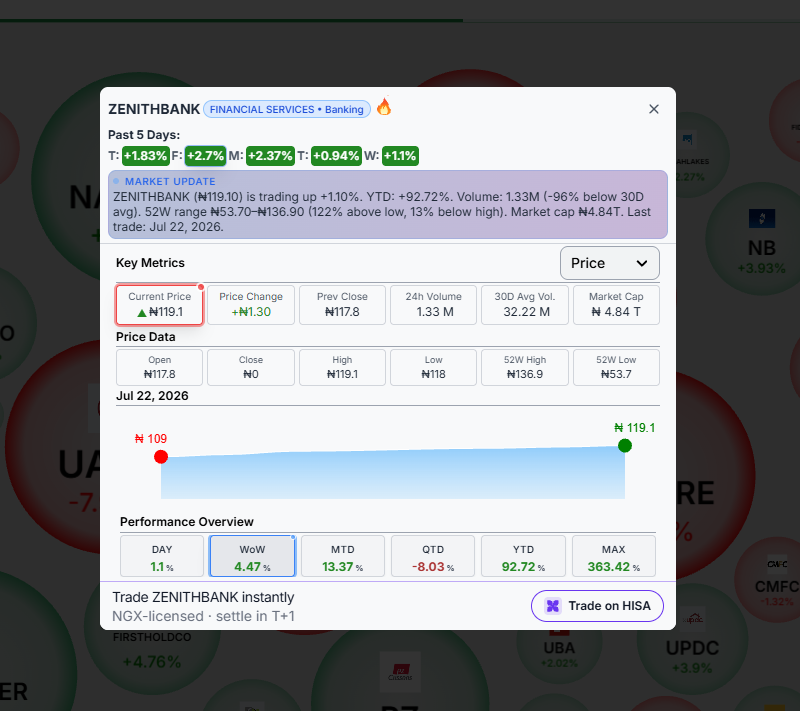Open the Price metric dropdown
800x711 pixels.
click(x=609, y=263)
